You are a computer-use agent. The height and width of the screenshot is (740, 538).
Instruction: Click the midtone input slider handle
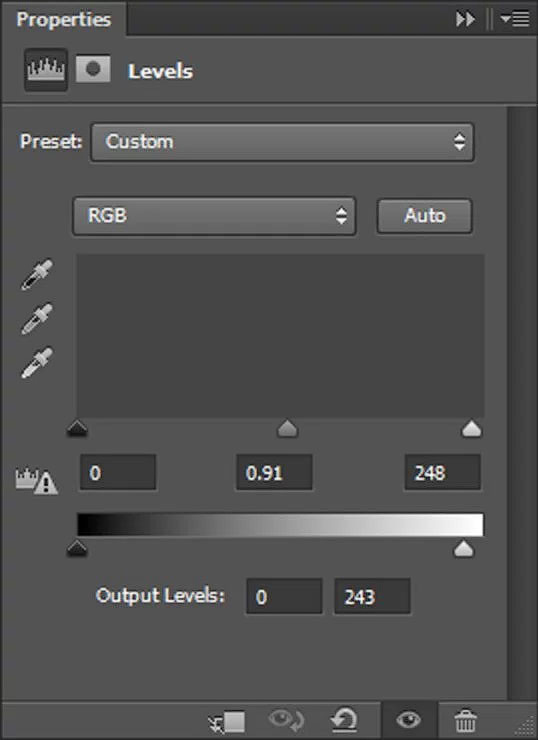coord(287,429)
